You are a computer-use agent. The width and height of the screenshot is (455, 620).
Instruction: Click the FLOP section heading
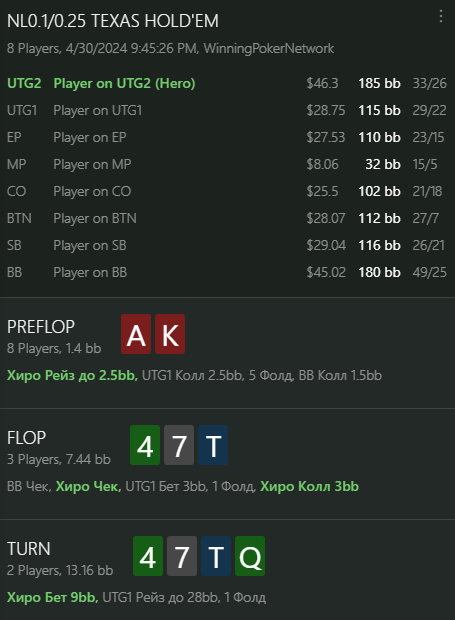click(x=26, y=438)
